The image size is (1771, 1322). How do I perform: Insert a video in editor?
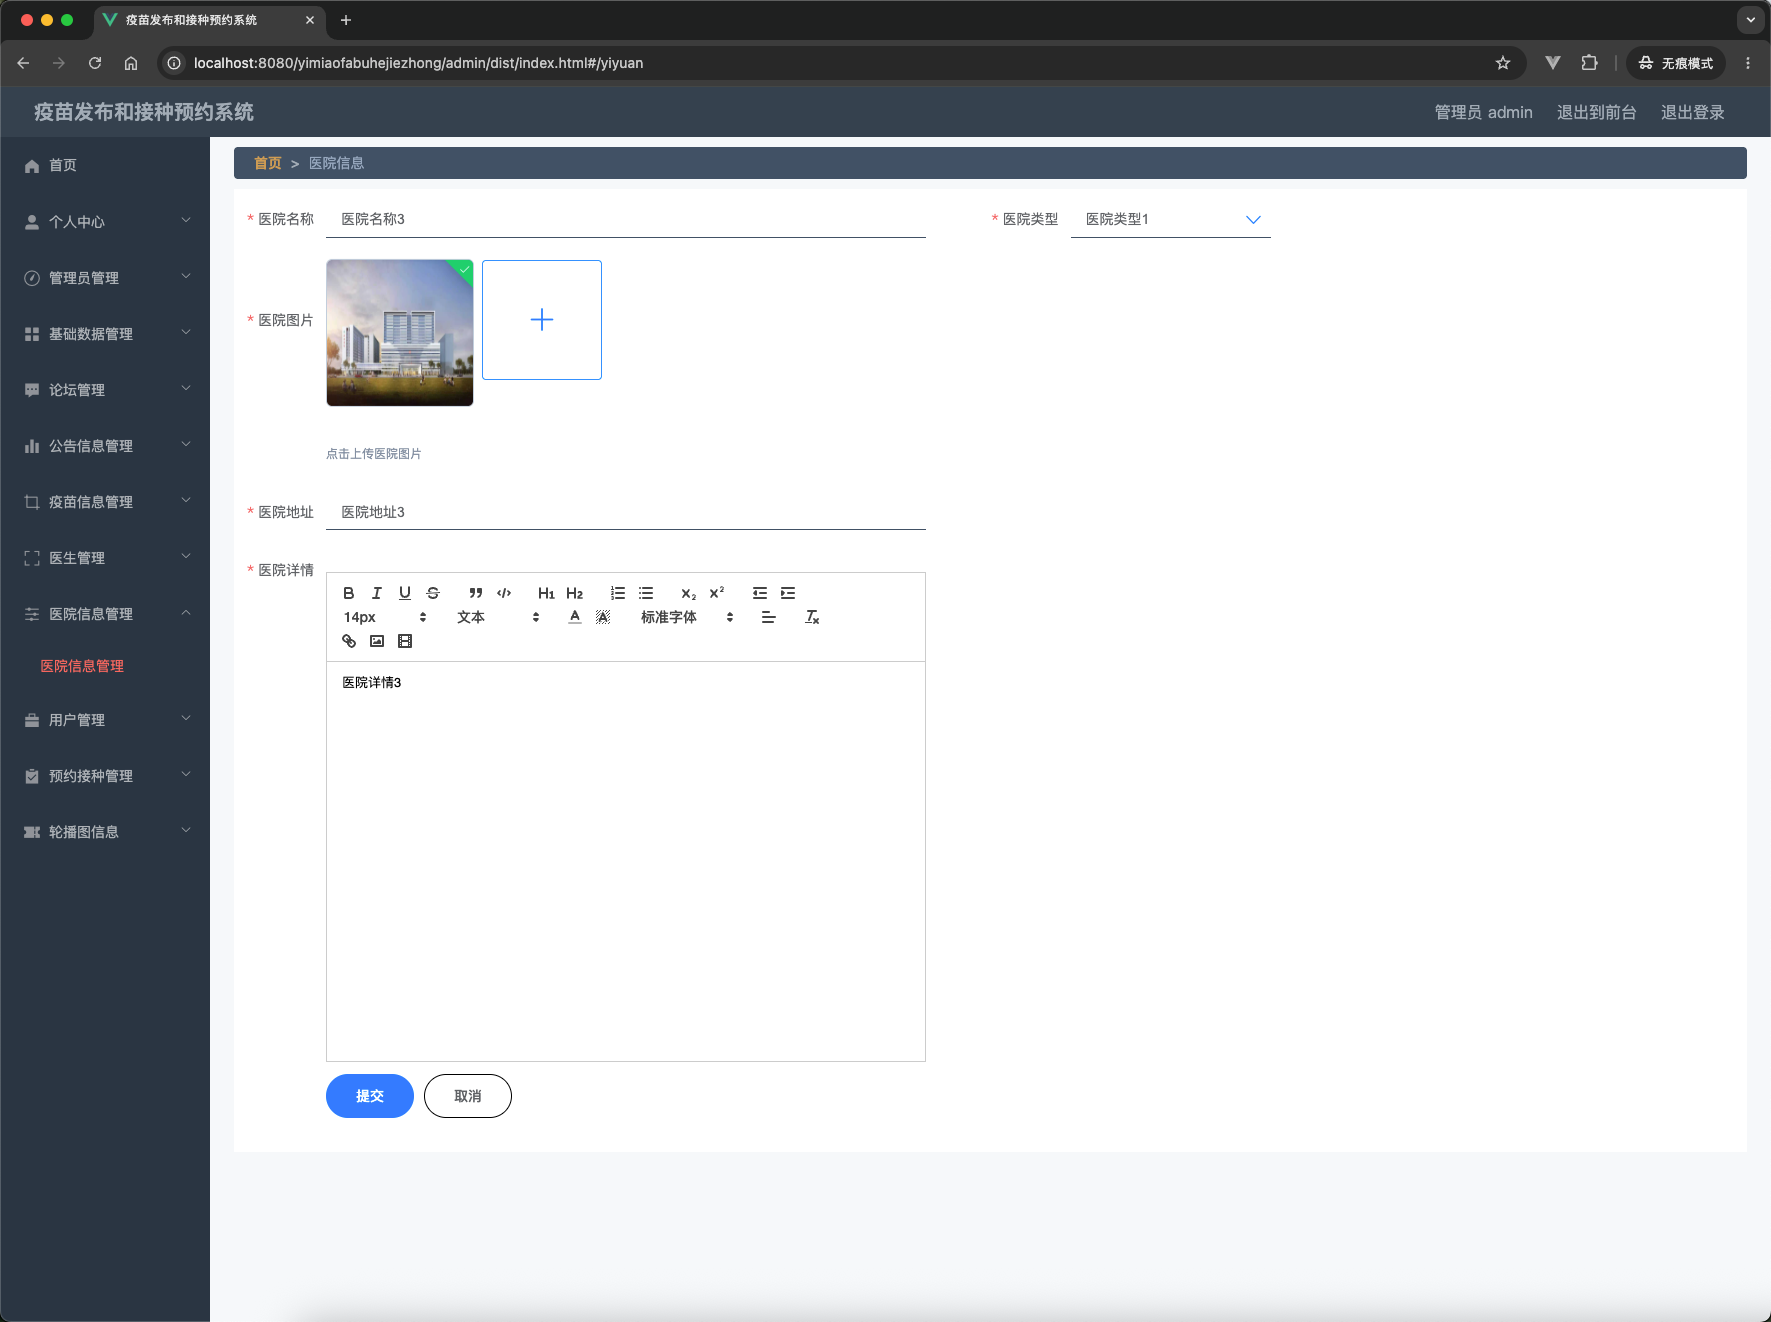coord(405,641)
